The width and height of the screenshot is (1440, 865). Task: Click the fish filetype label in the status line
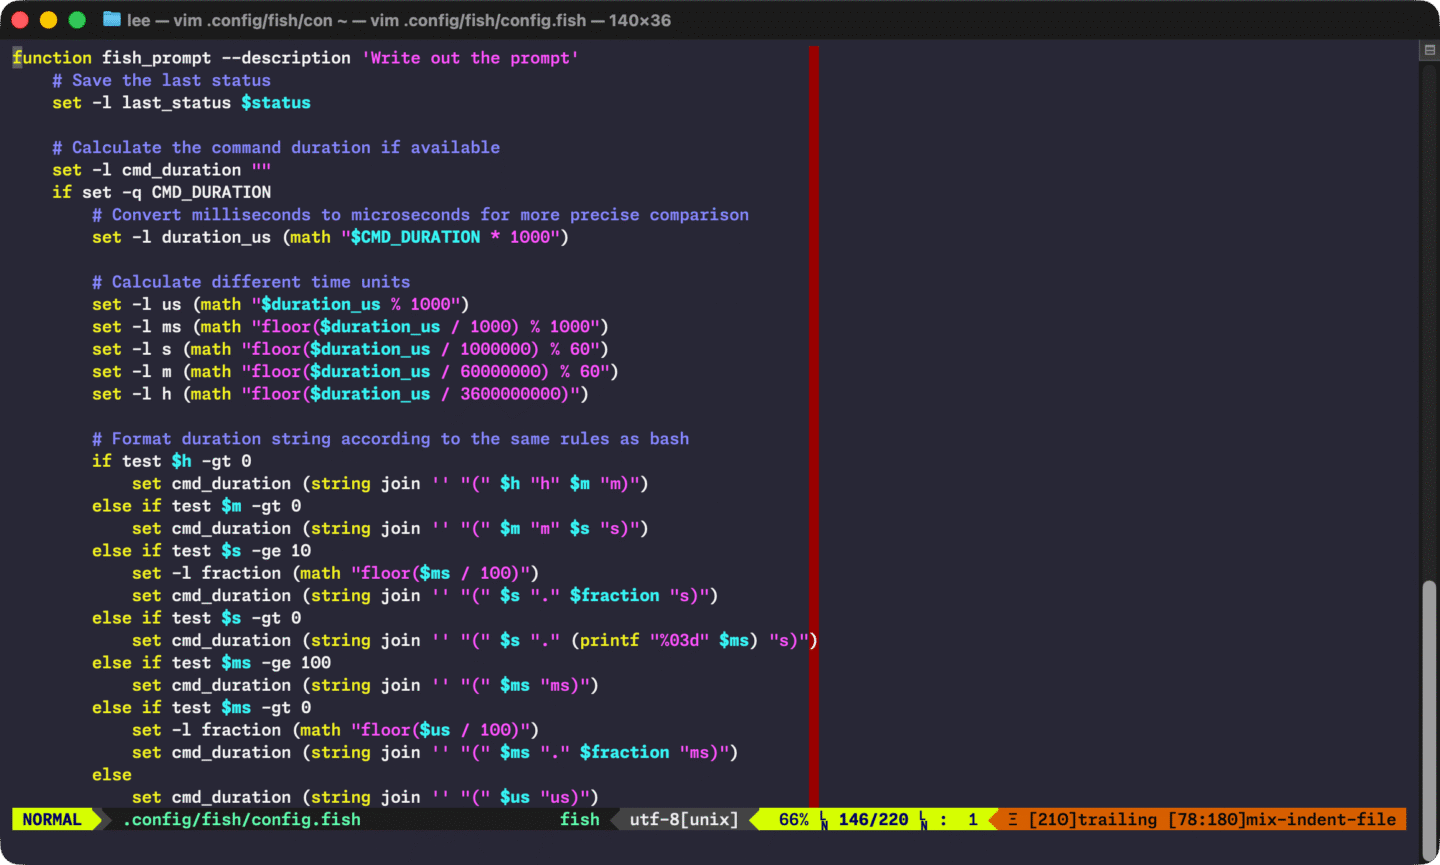tap(580, 820)
